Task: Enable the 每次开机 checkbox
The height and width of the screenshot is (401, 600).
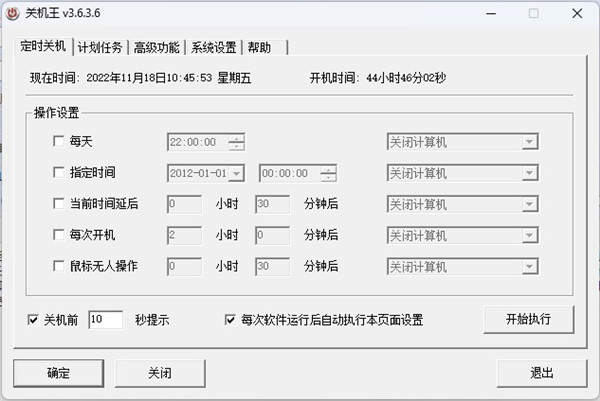Action: click(59, 235)
